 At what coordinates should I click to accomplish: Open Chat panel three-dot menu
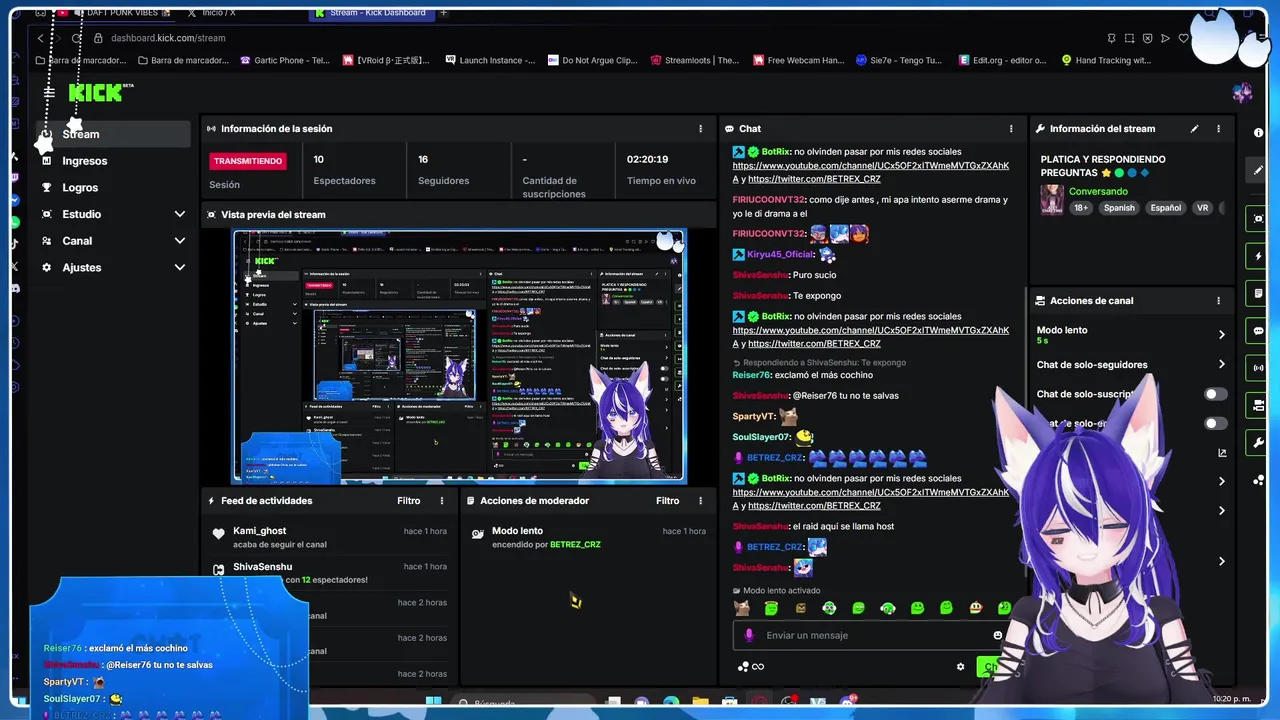pos(1011,129)
